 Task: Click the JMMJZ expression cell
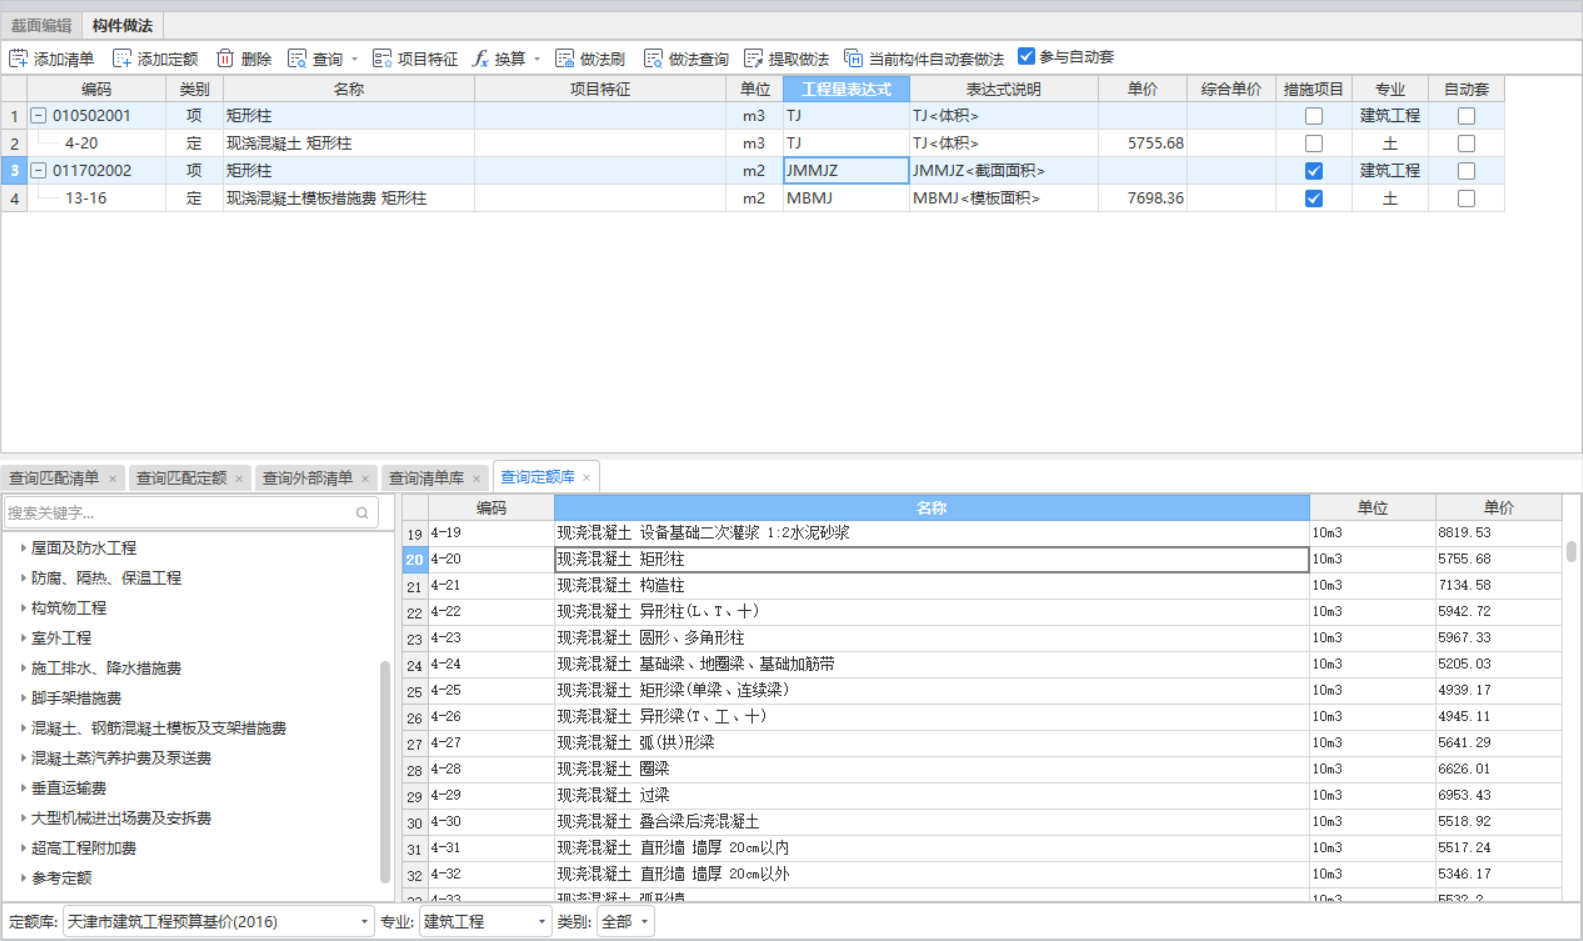[x=845, y=171]
